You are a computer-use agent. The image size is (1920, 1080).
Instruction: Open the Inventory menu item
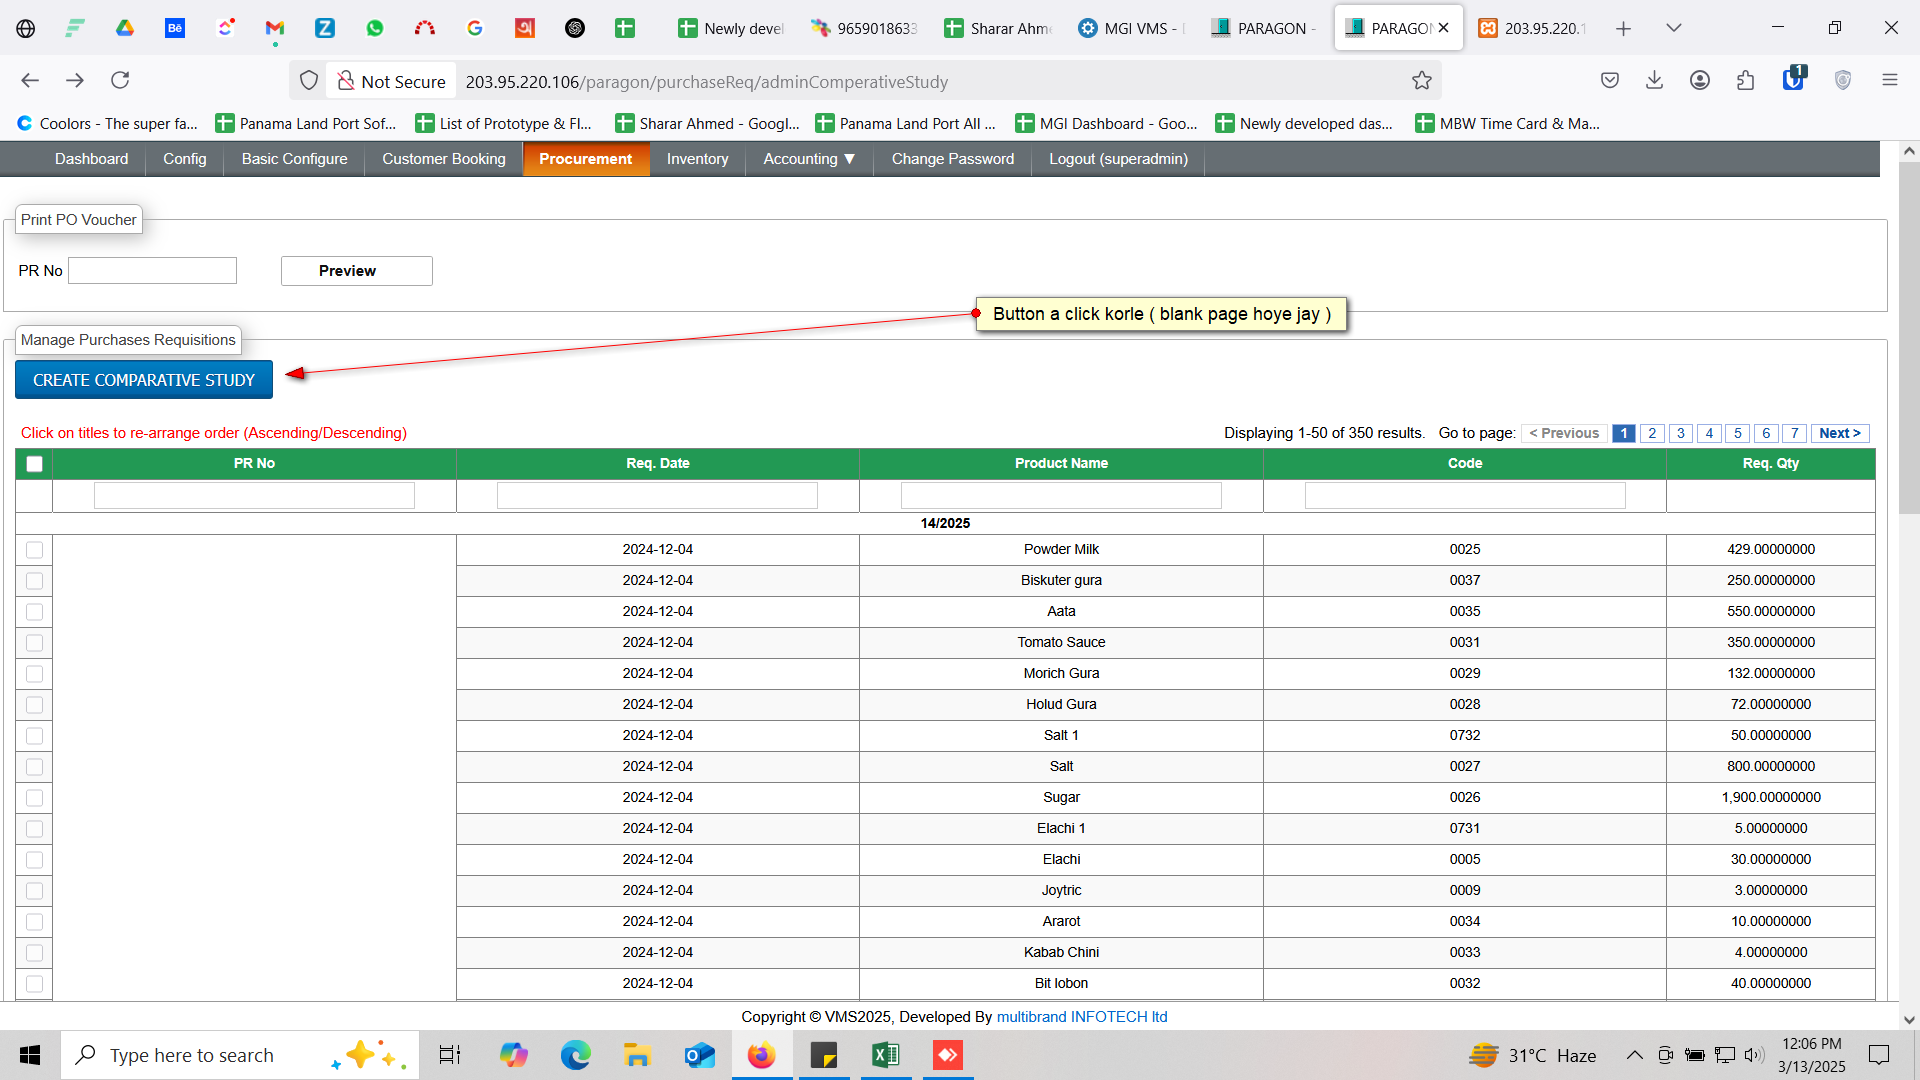[x=697, y=159]
